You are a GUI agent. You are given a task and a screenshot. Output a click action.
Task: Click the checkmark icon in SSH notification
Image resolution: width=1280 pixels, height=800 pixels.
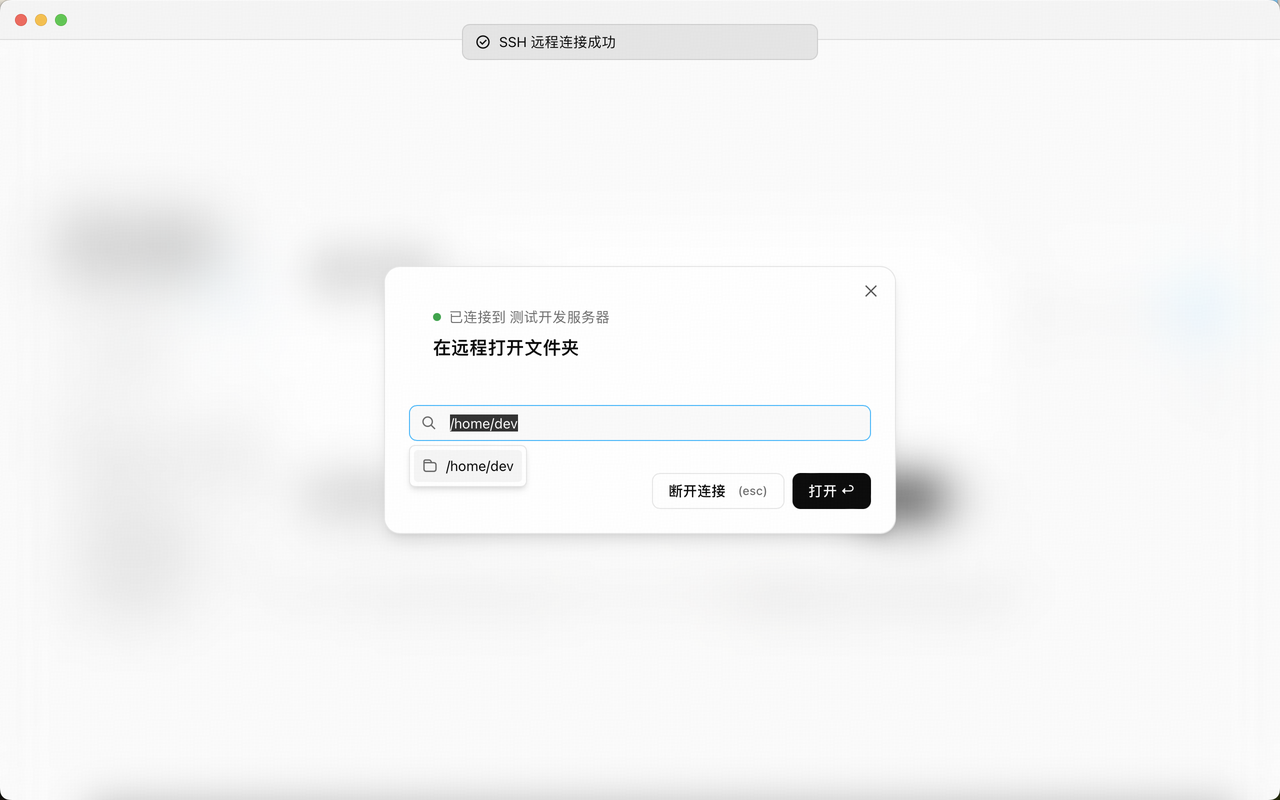[x=483, y=42]
